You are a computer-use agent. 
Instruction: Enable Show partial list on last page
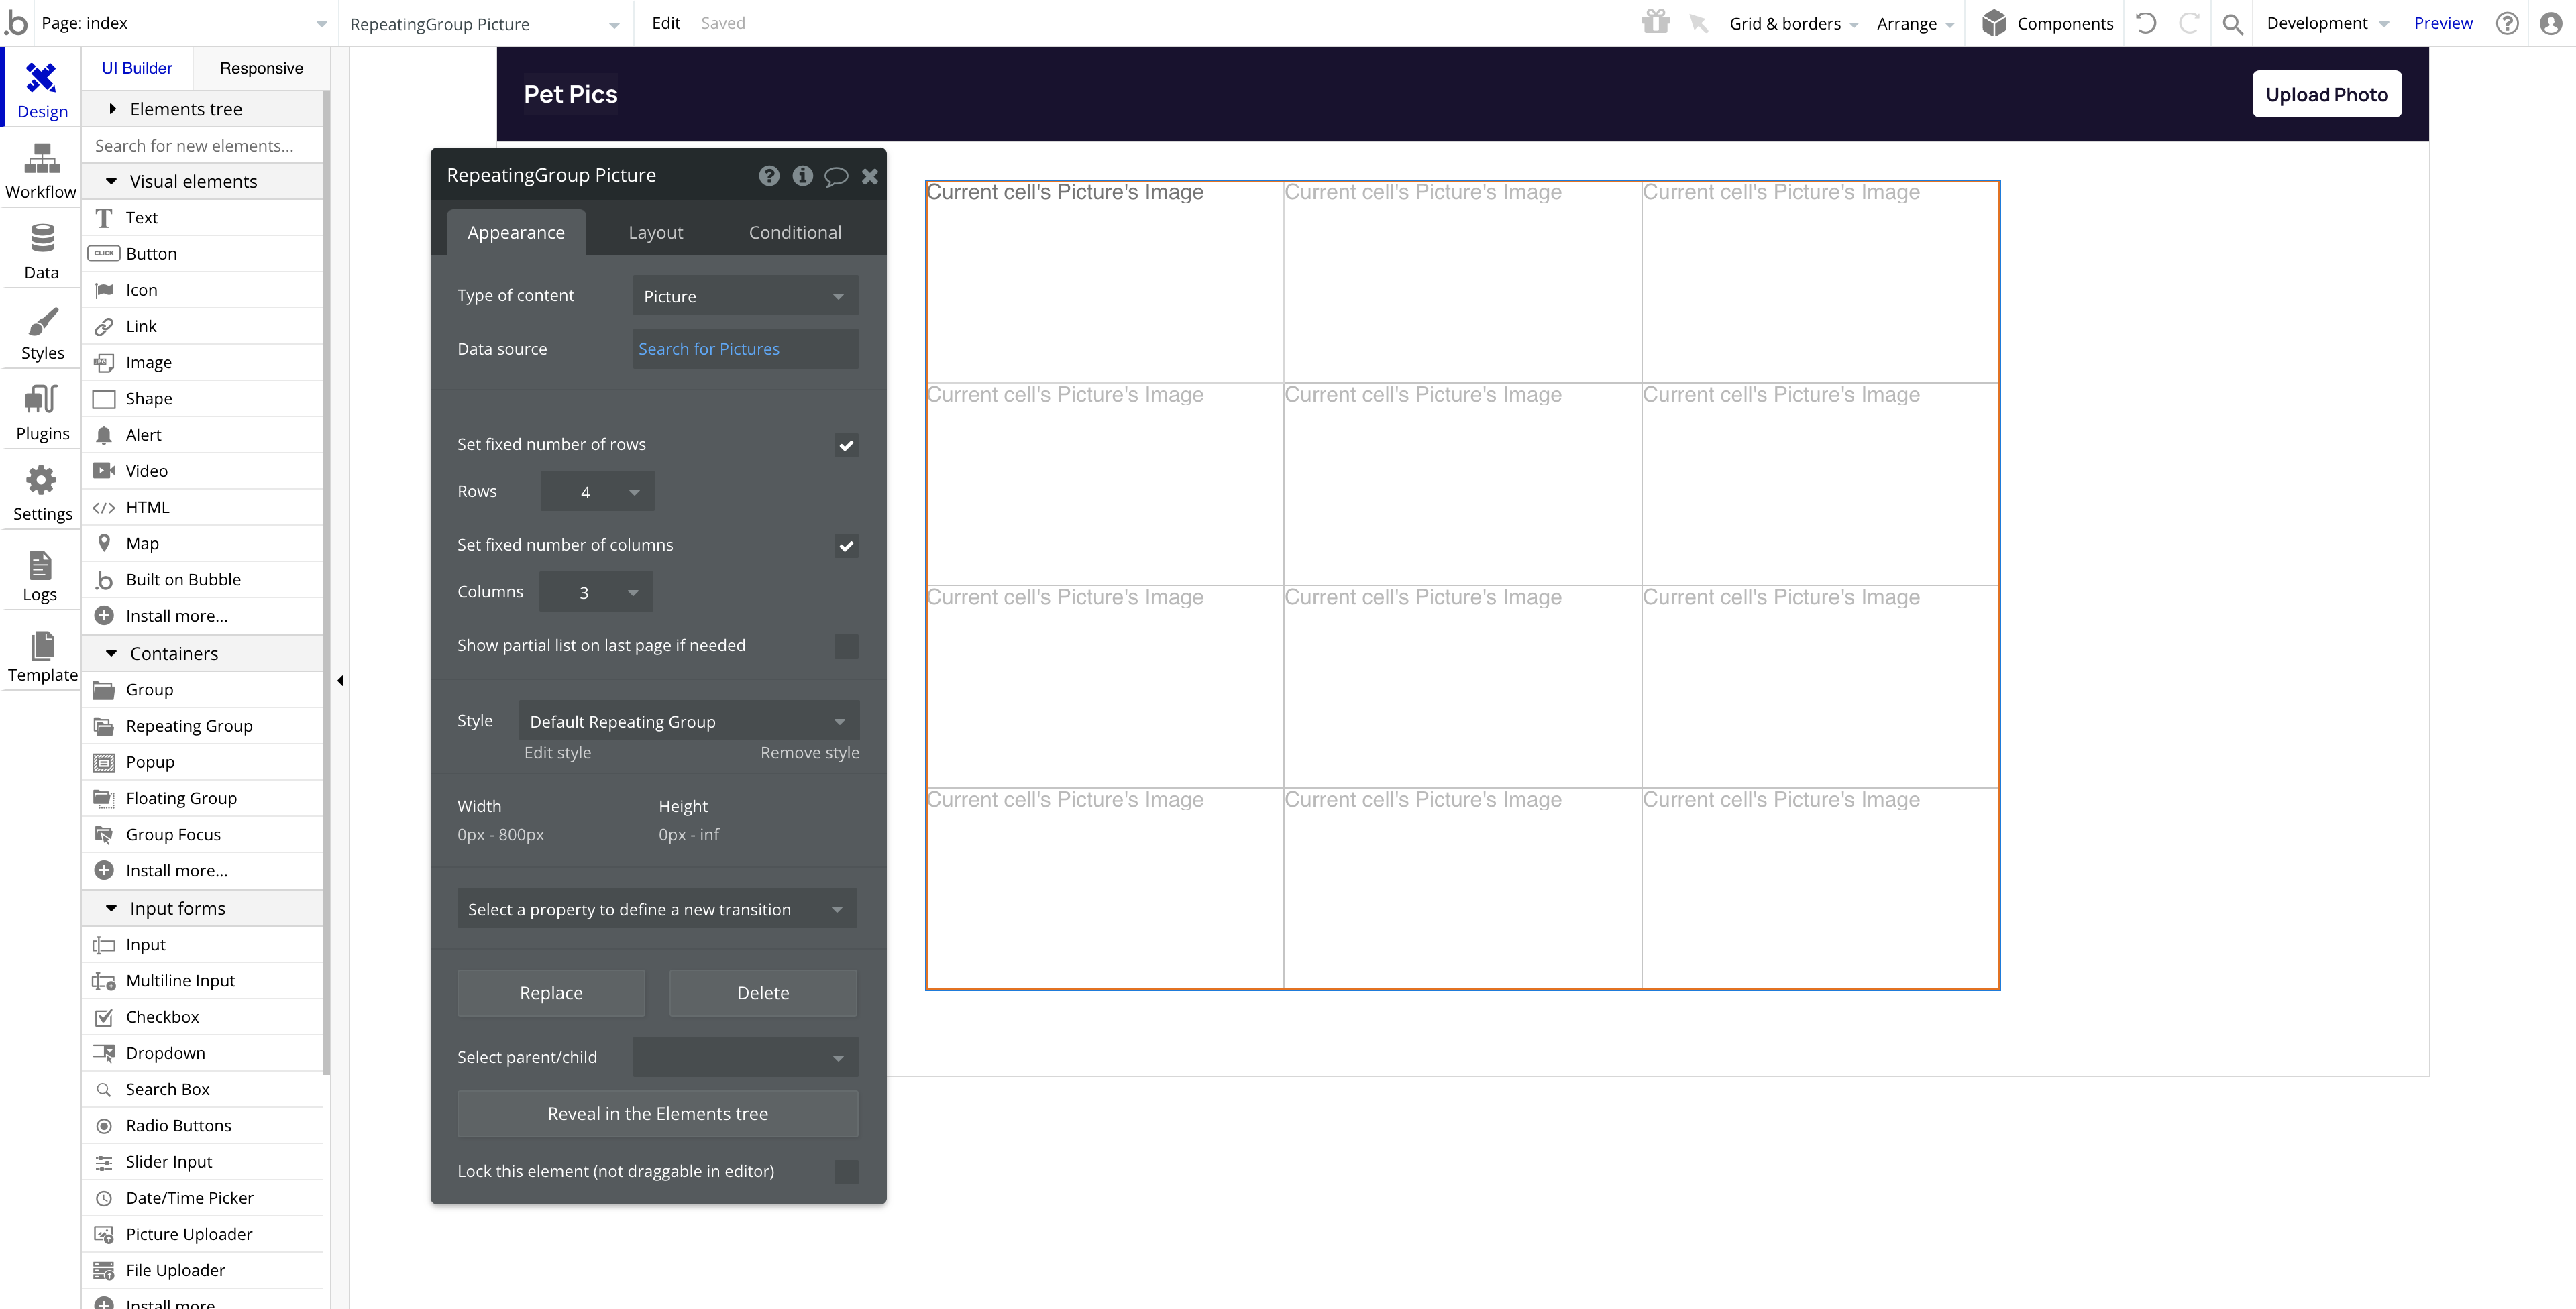pos(848,646)
